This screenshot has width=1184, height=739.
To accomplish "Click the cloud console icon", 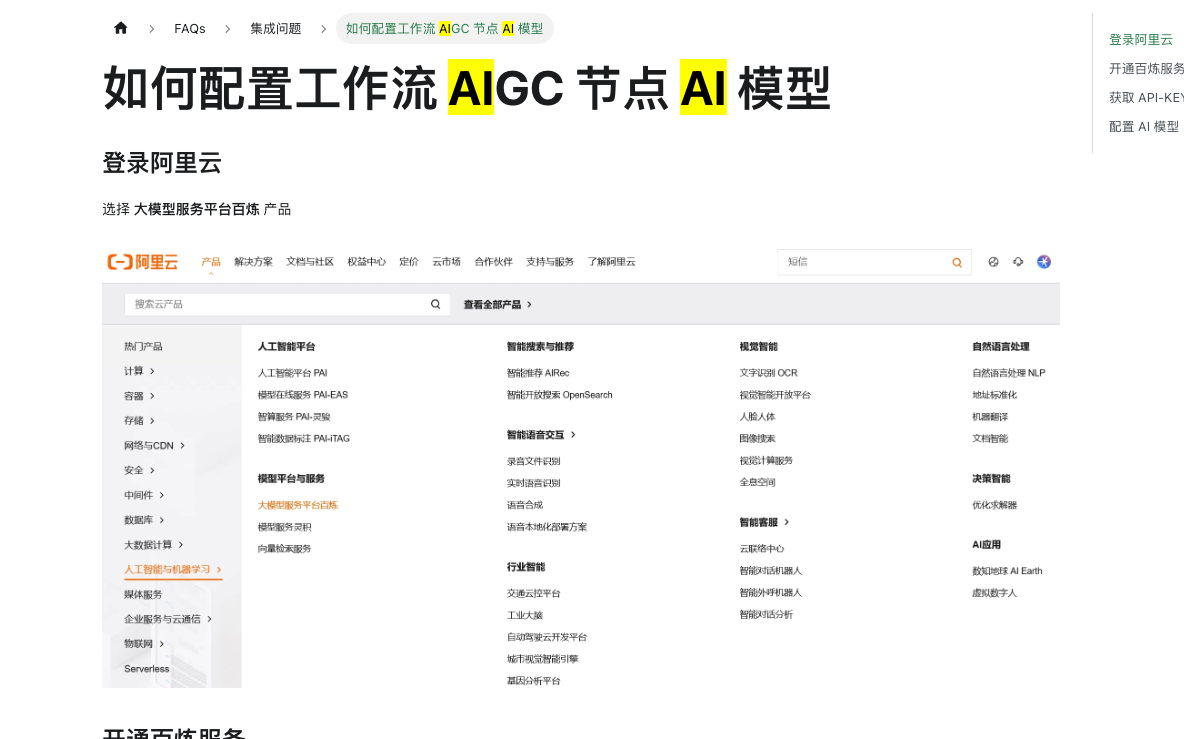I will [1018, 262].
